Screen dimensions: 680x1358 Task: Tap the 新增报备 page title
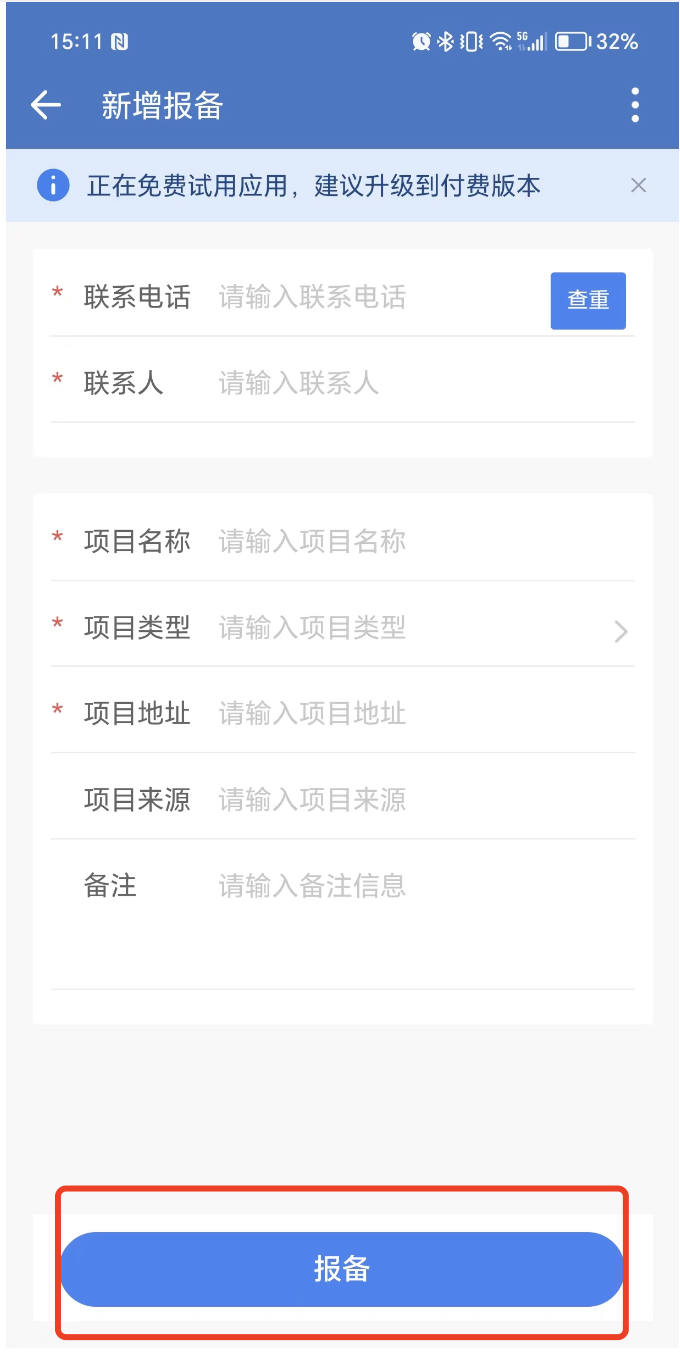162,106
